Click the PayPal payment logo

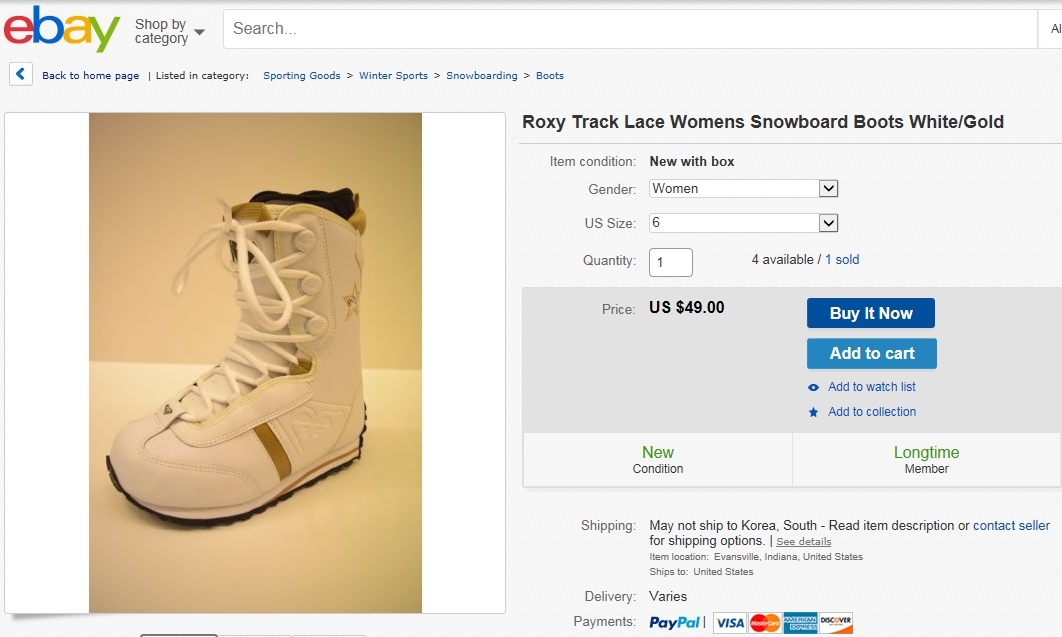675,622
